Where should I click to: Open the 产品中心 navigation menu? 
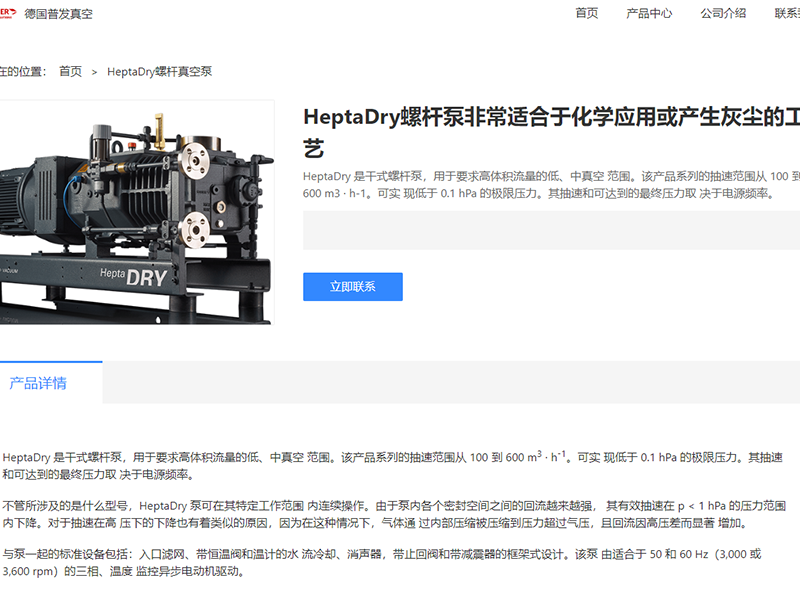[x=649, y=13]
